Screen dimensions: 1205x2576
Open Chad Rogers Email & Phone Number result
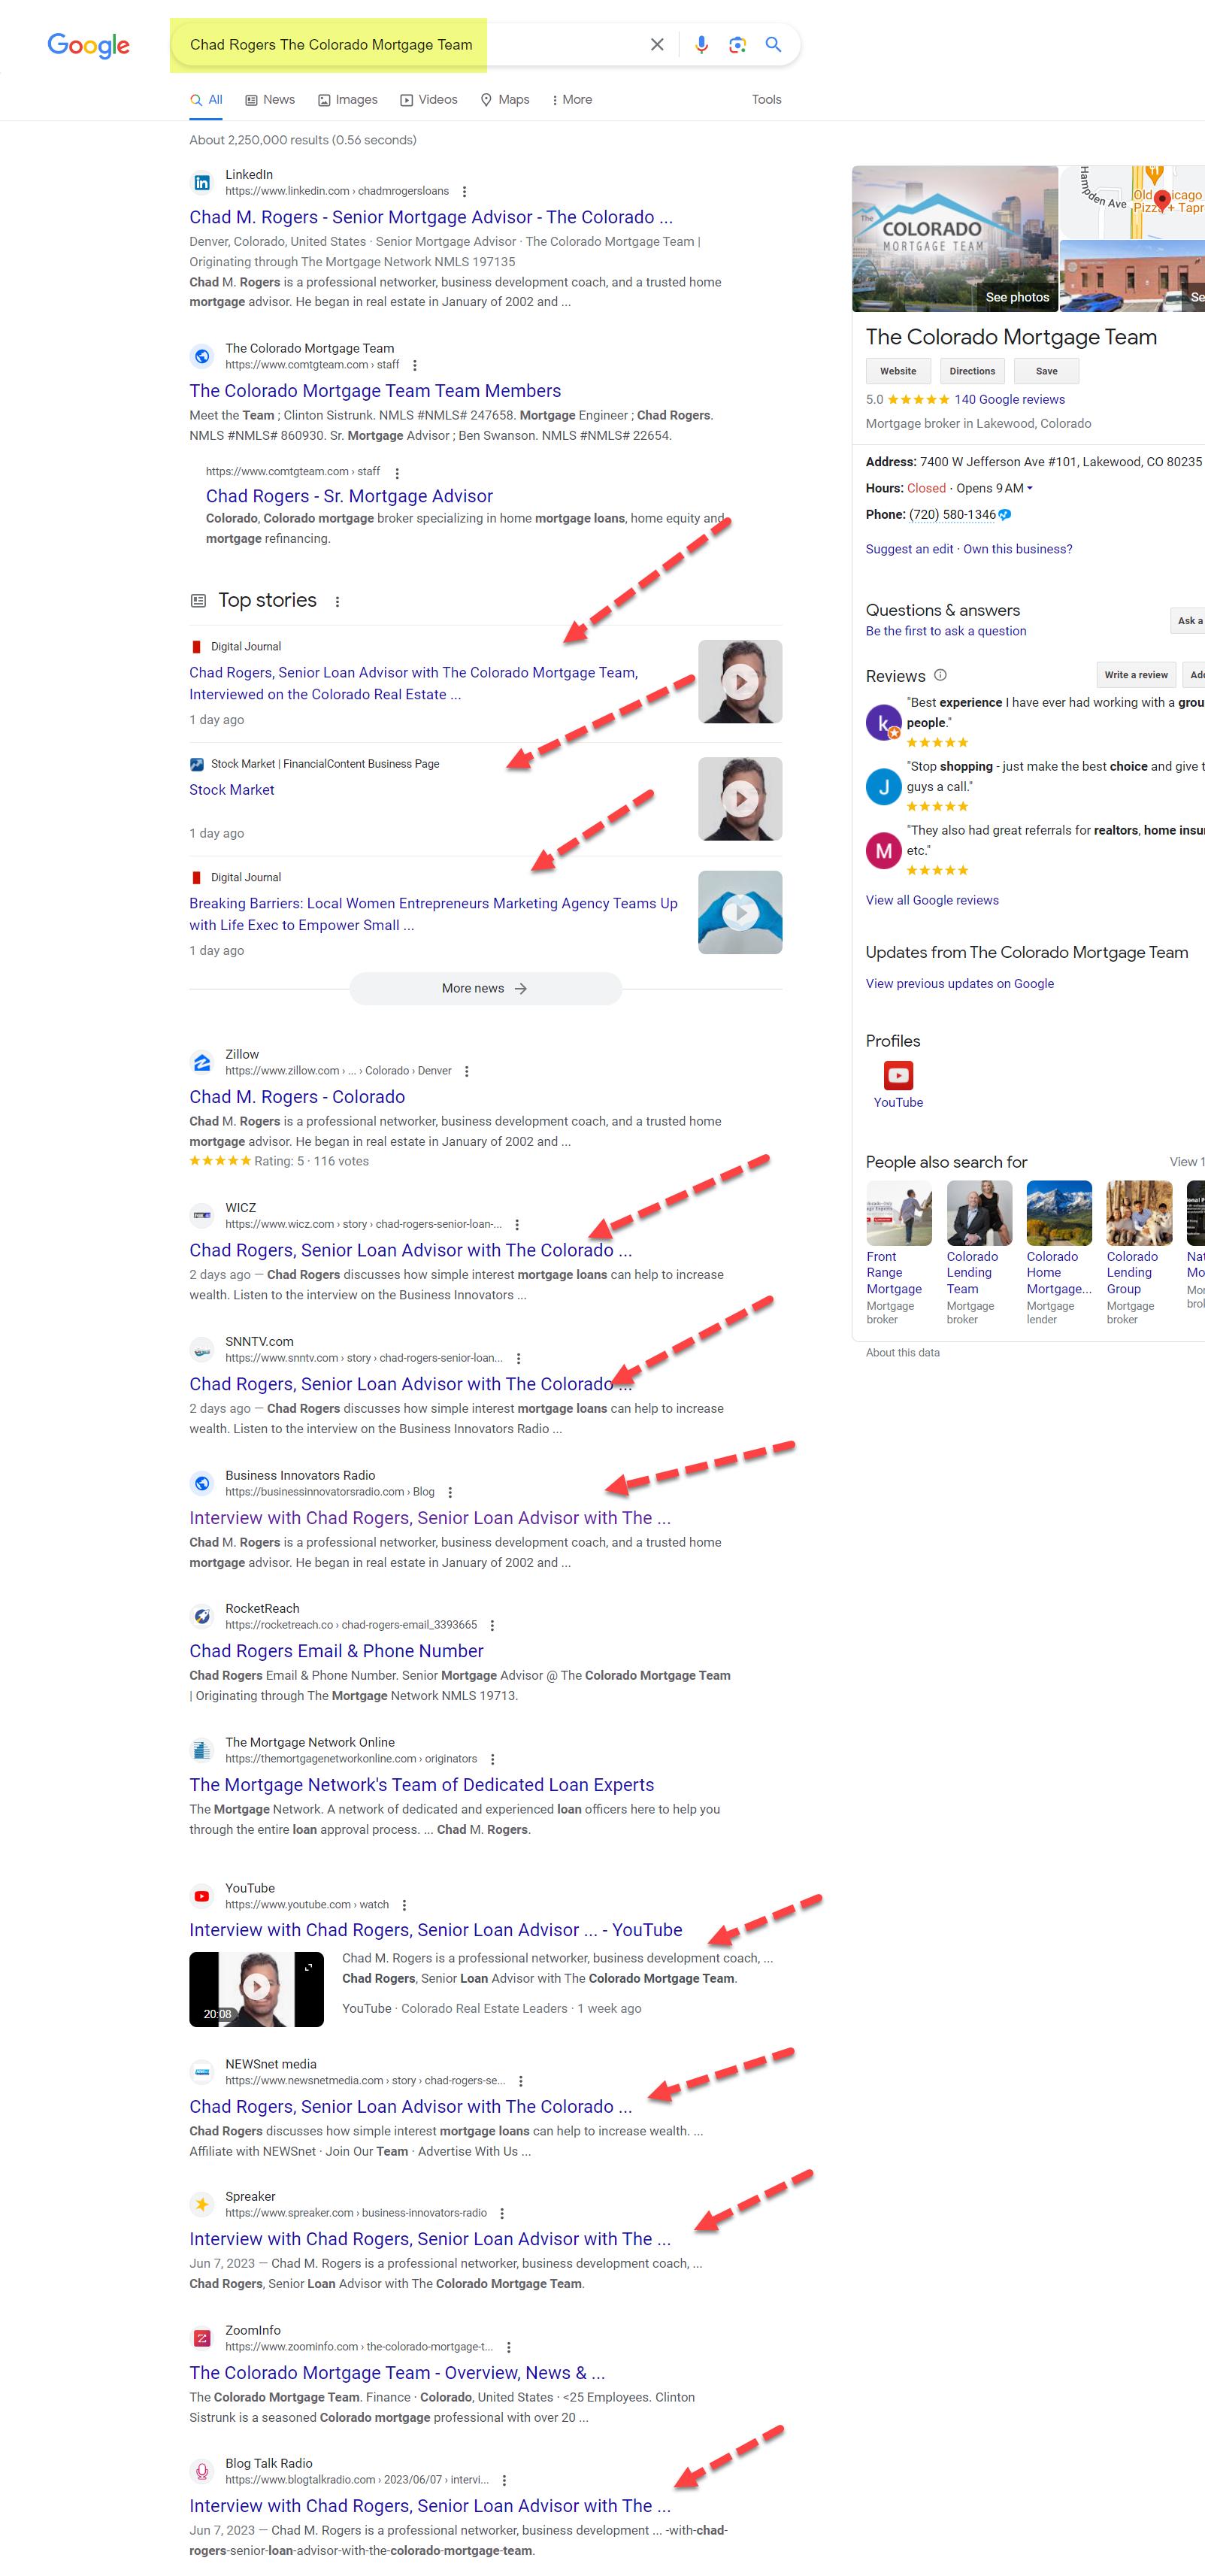pyautogui.click(x=336, y=1652)
